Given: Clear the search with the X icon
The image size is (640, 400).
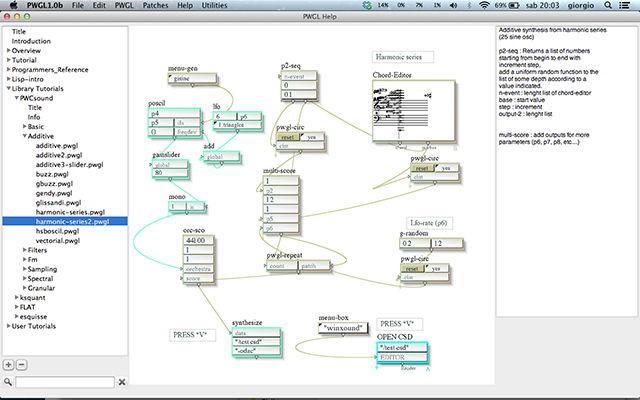Looking at the screenshot, I should [x=122, y=382].
